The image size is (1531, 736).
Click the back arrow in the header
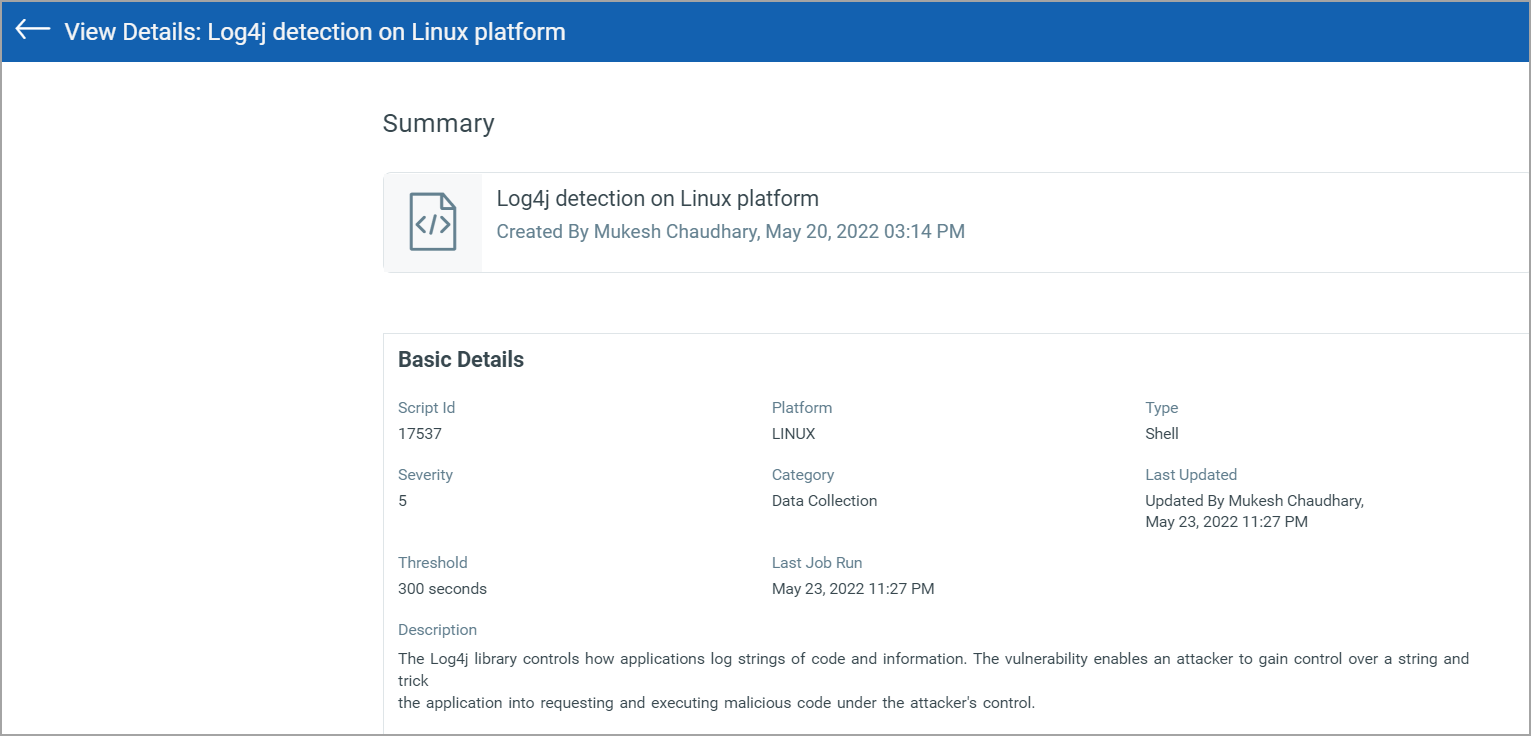[33, 30]
